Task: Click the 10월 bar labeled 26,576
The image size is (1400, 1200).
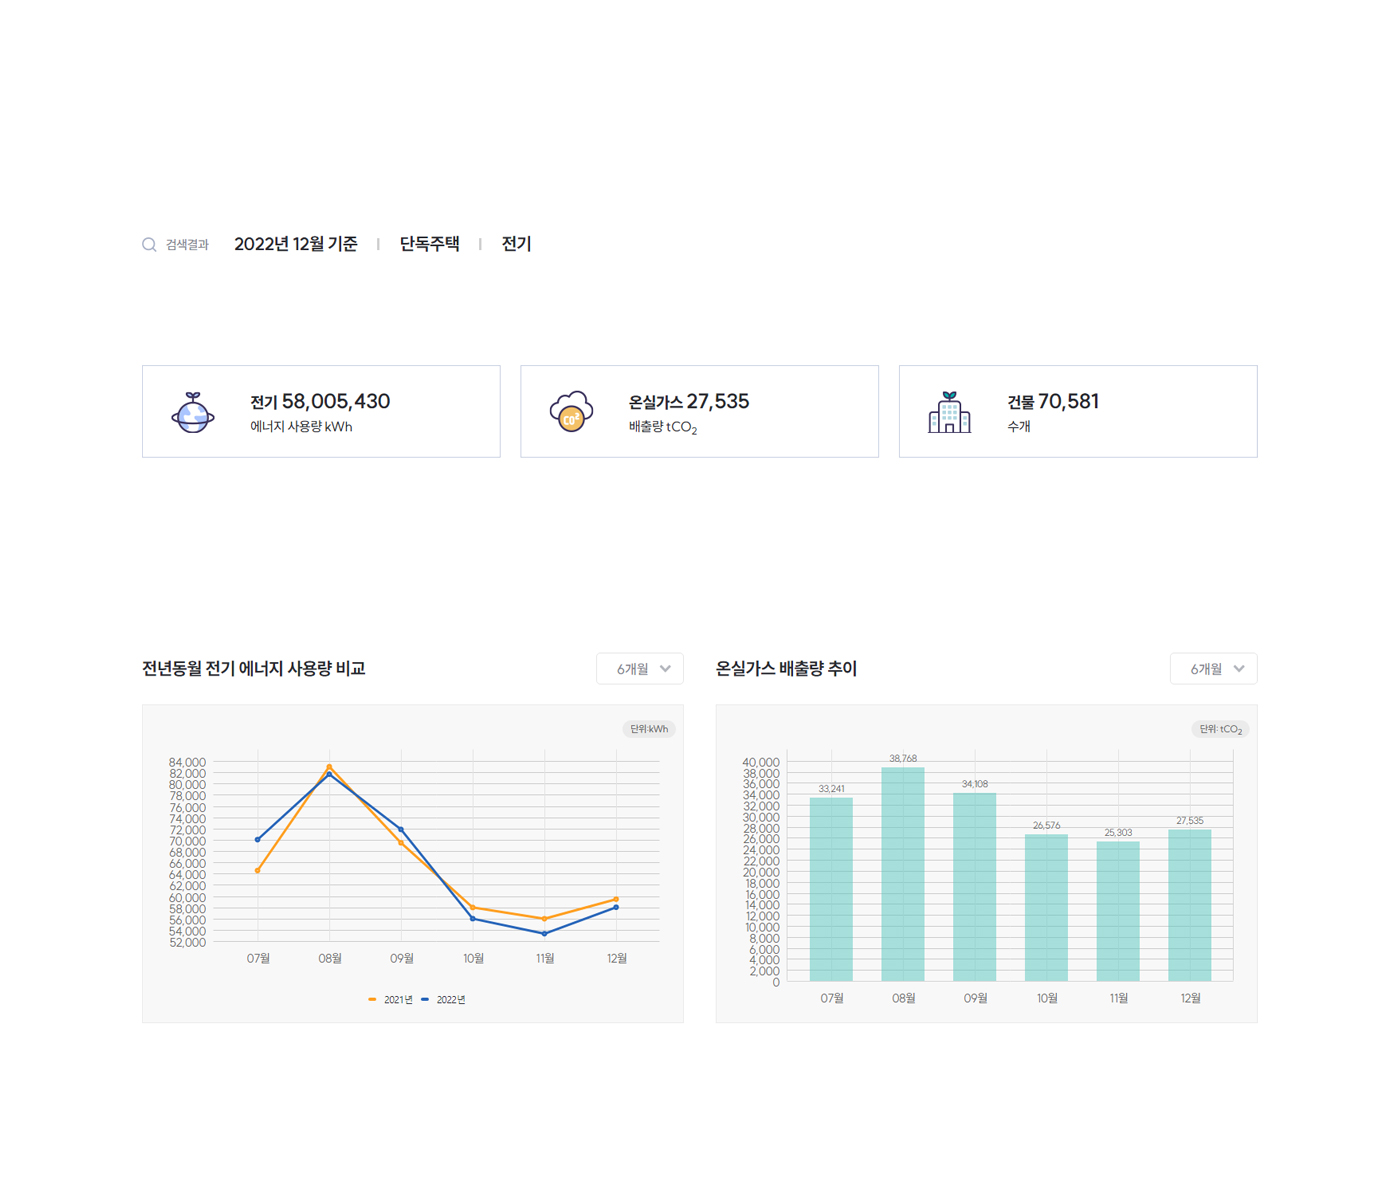Action: (1047, 908)
